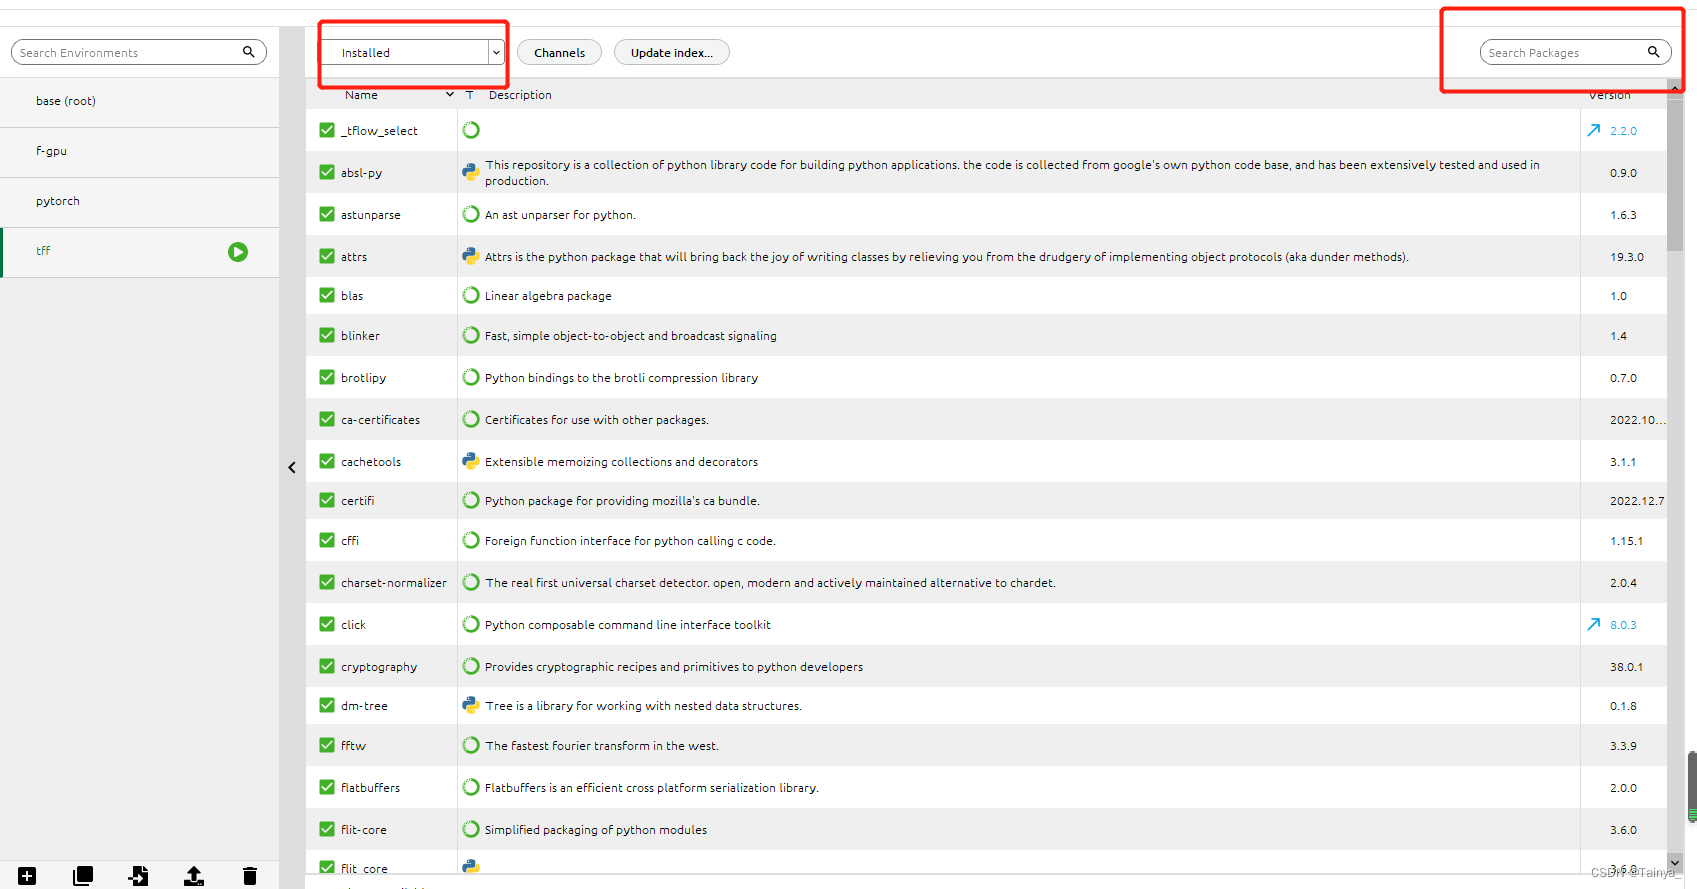This screenshot has height=889, width=1697.
Task: Click version link 2.2.0 of _tflow_select
Action: coord(1623,131)
